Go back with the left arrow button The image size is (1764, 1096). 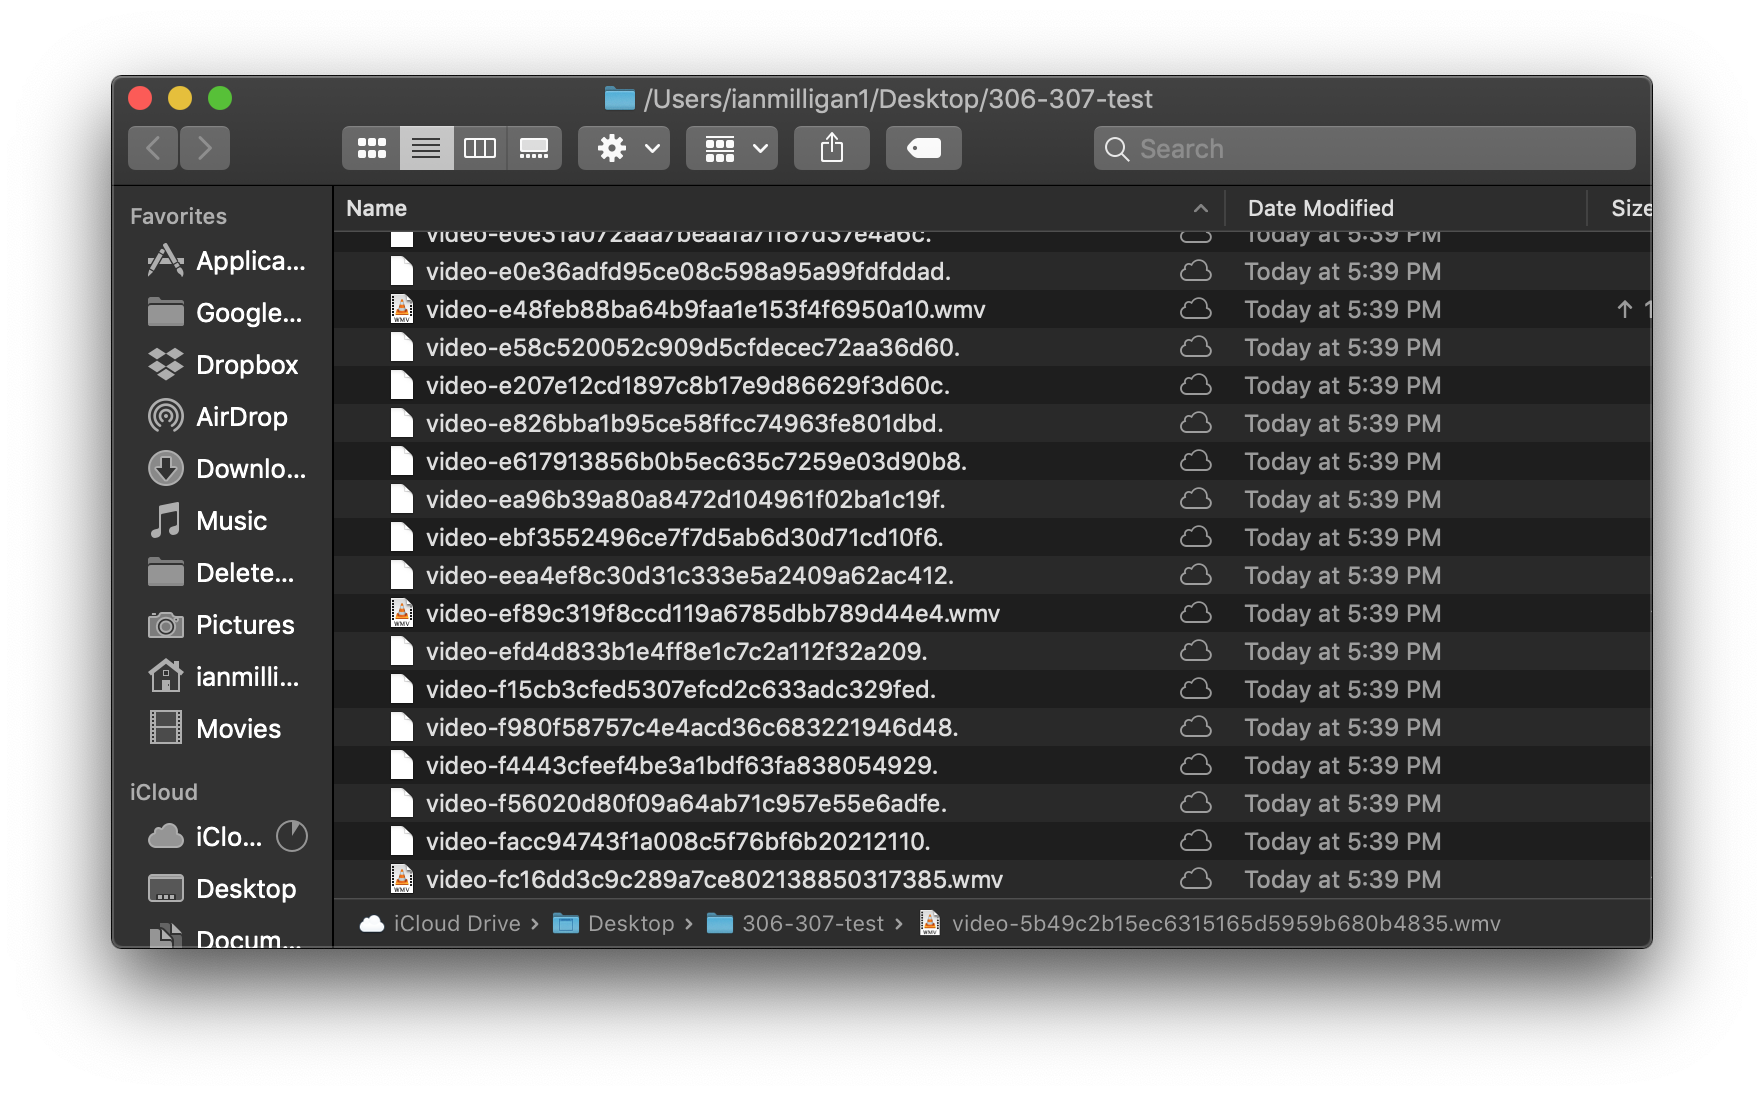click(x=153, y=148)
